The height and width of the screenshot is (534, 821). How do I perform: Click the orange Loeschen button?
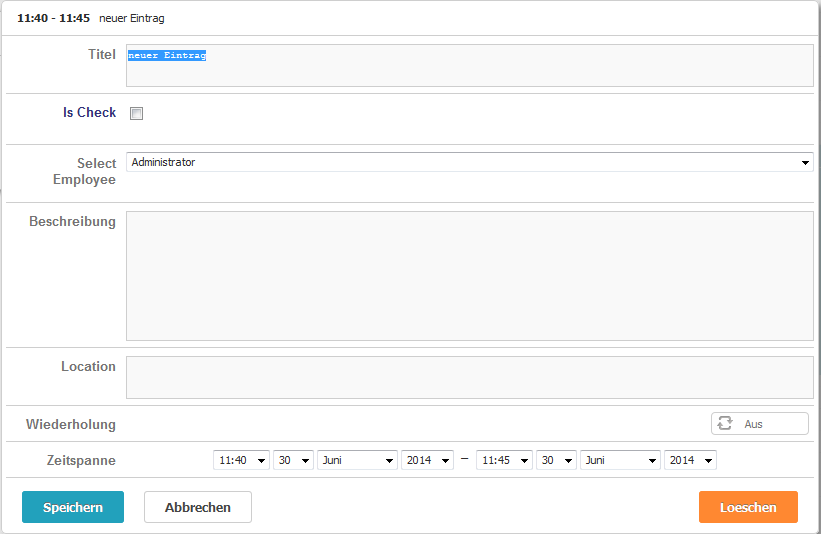(x=748, y=507)
